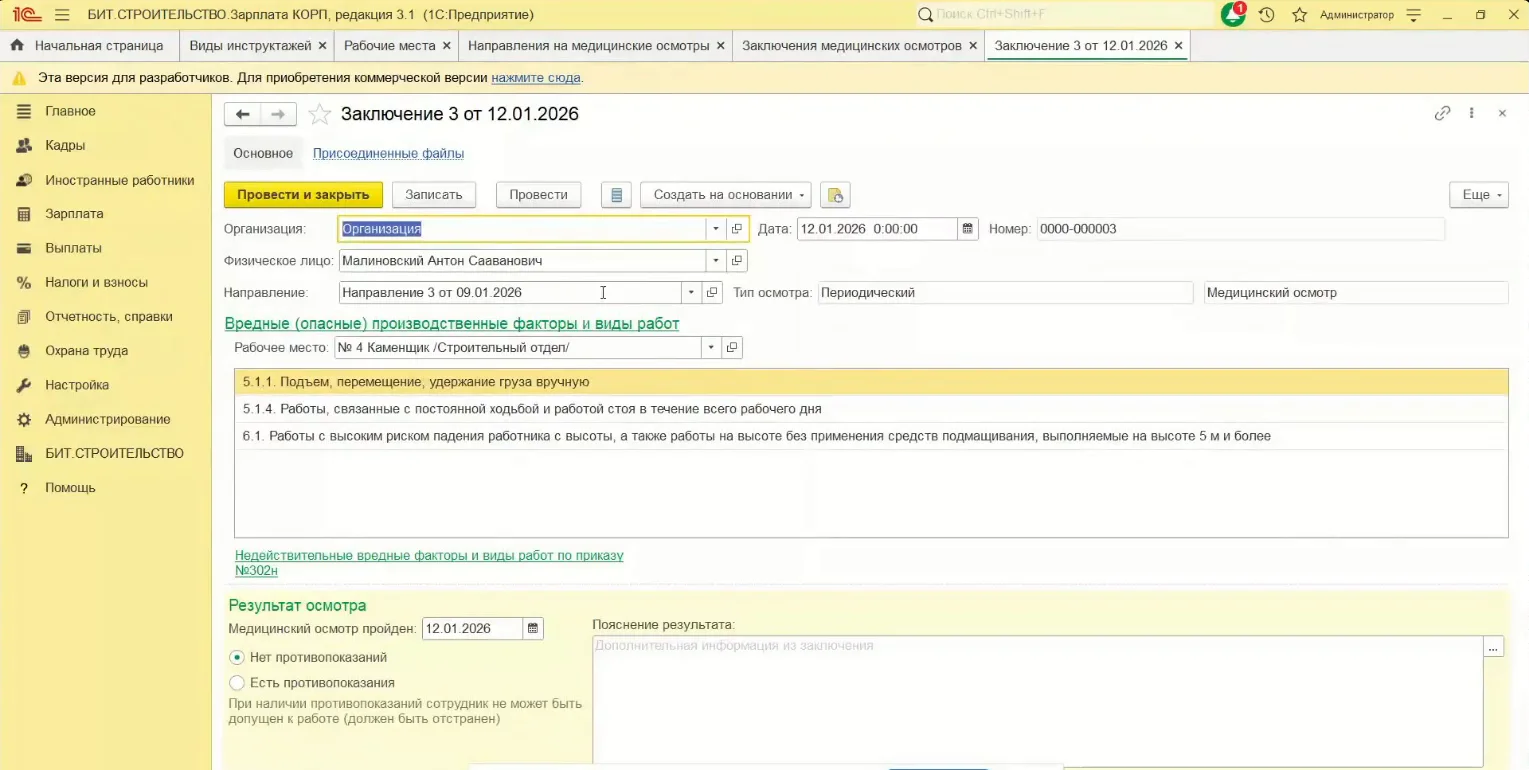1529x770 pixels.
Task: Open Физическое лицо record with open icon
Action: pyautogui.click(x=737, y=261)
